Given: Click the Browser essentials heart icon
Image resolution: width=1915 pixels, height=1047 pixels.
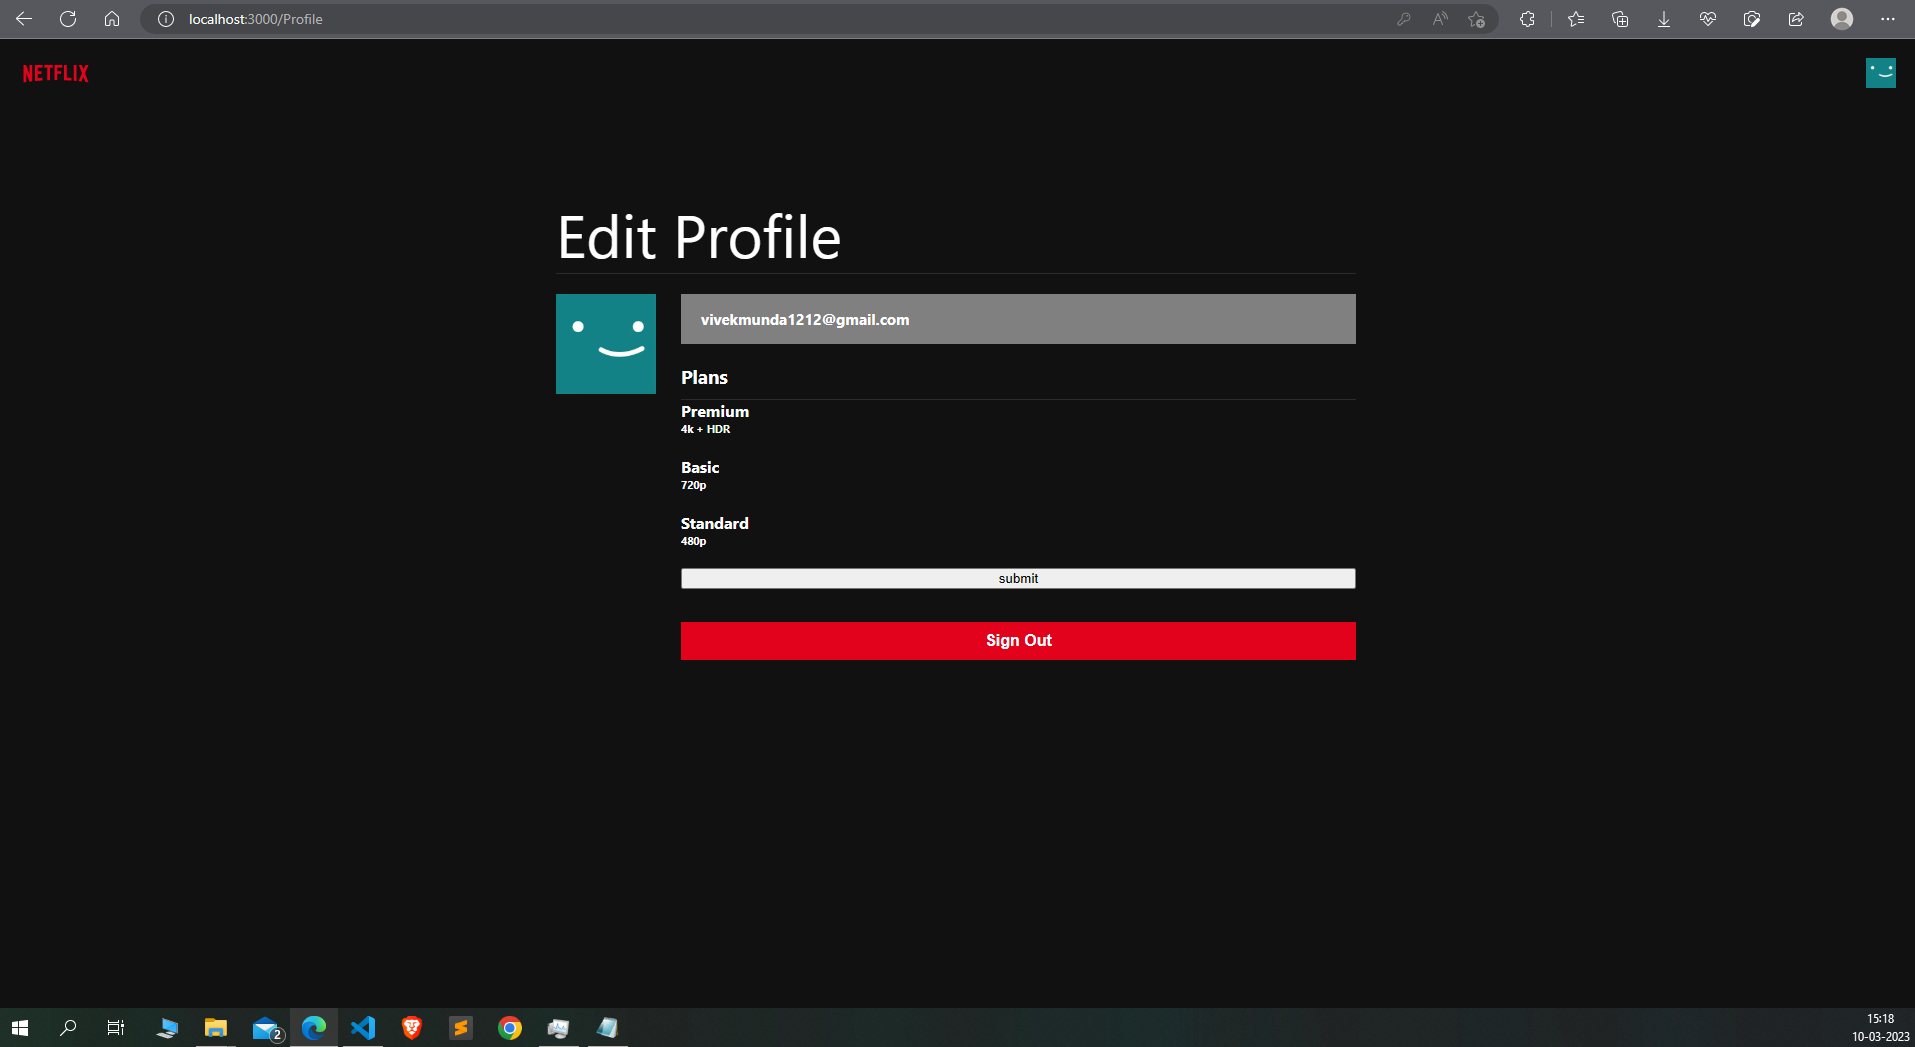Looking at the screenshot, I should [x=1708, y=18].
